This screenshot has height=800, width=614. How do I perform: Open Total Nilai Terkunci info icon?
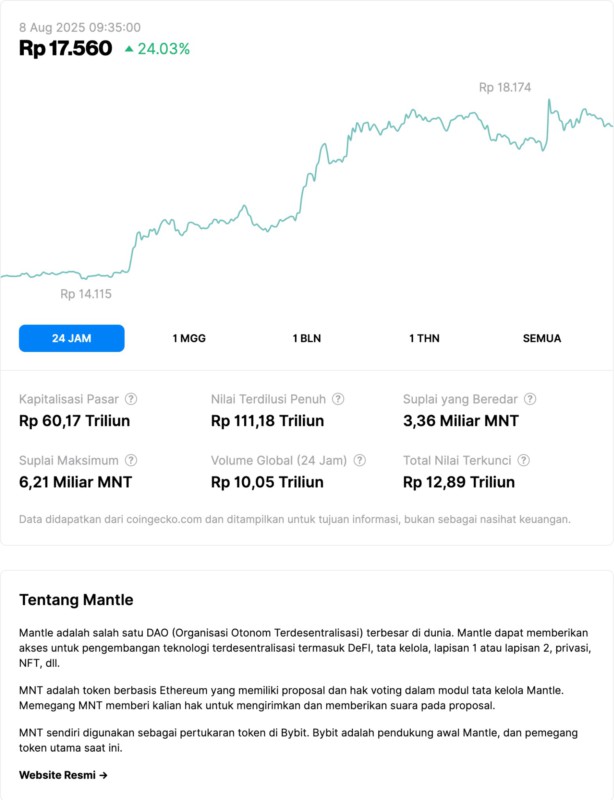pyautogui.click(x=524, y=461)
